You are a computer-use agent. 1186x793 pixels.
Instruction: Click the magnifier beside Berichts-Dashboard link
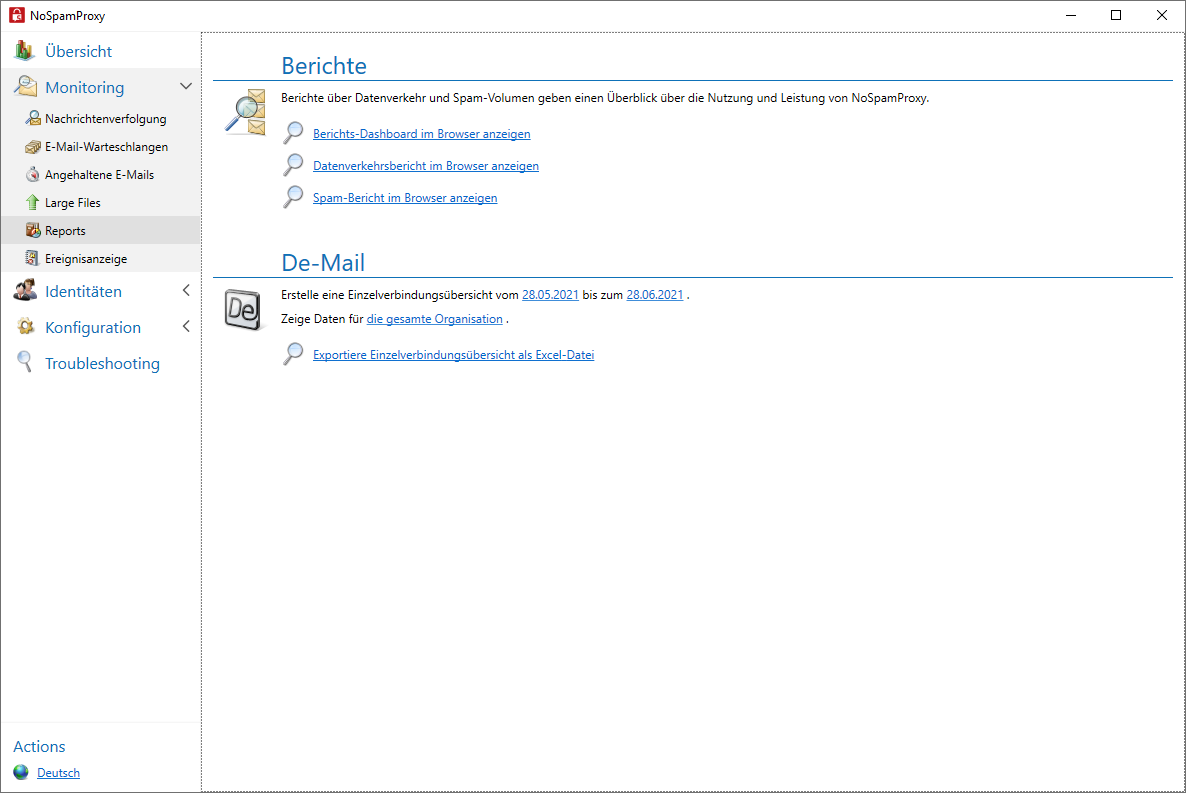click(x=293, y=133)
